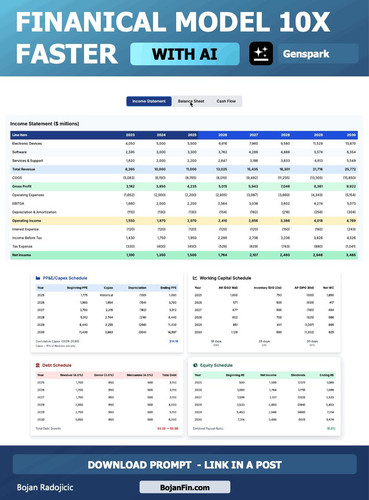369x500 pixels.
Task: Click the 'Line Item' column header
Action: 20,135
